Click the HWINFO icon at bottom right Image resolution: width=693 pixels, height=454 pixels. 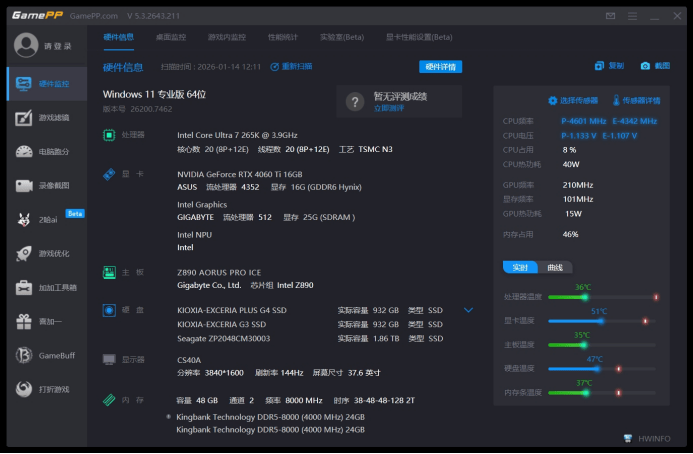click(628, 439)
